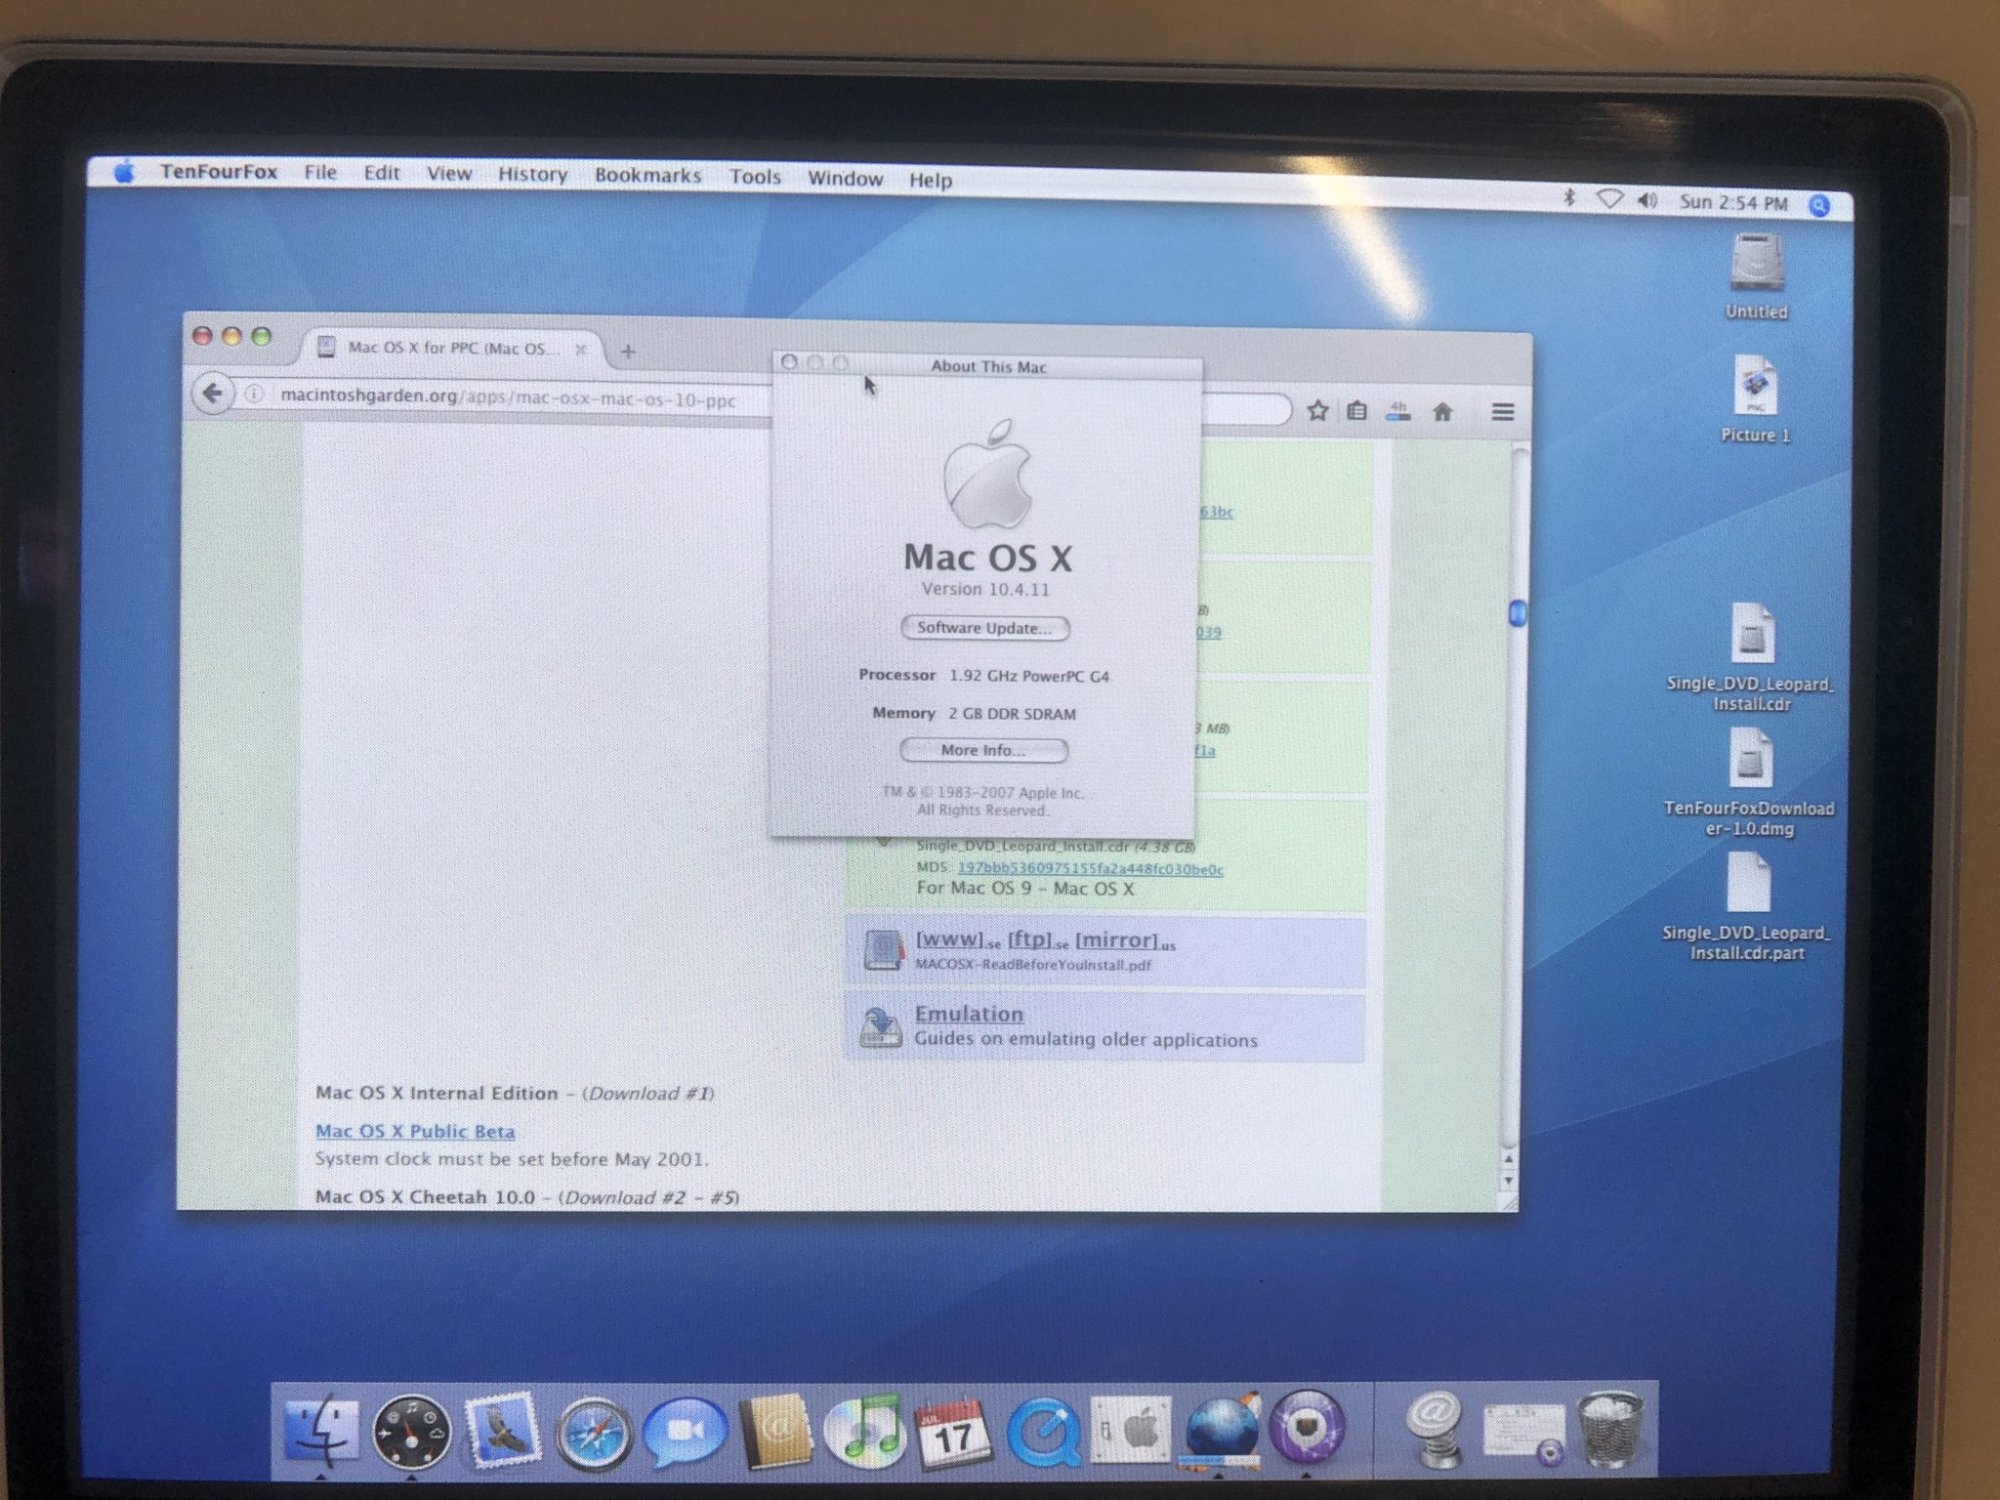Screen dimensions: 2000x1500
Task: Click the page scrollbar thumb
Action: tap(1517, 612)
